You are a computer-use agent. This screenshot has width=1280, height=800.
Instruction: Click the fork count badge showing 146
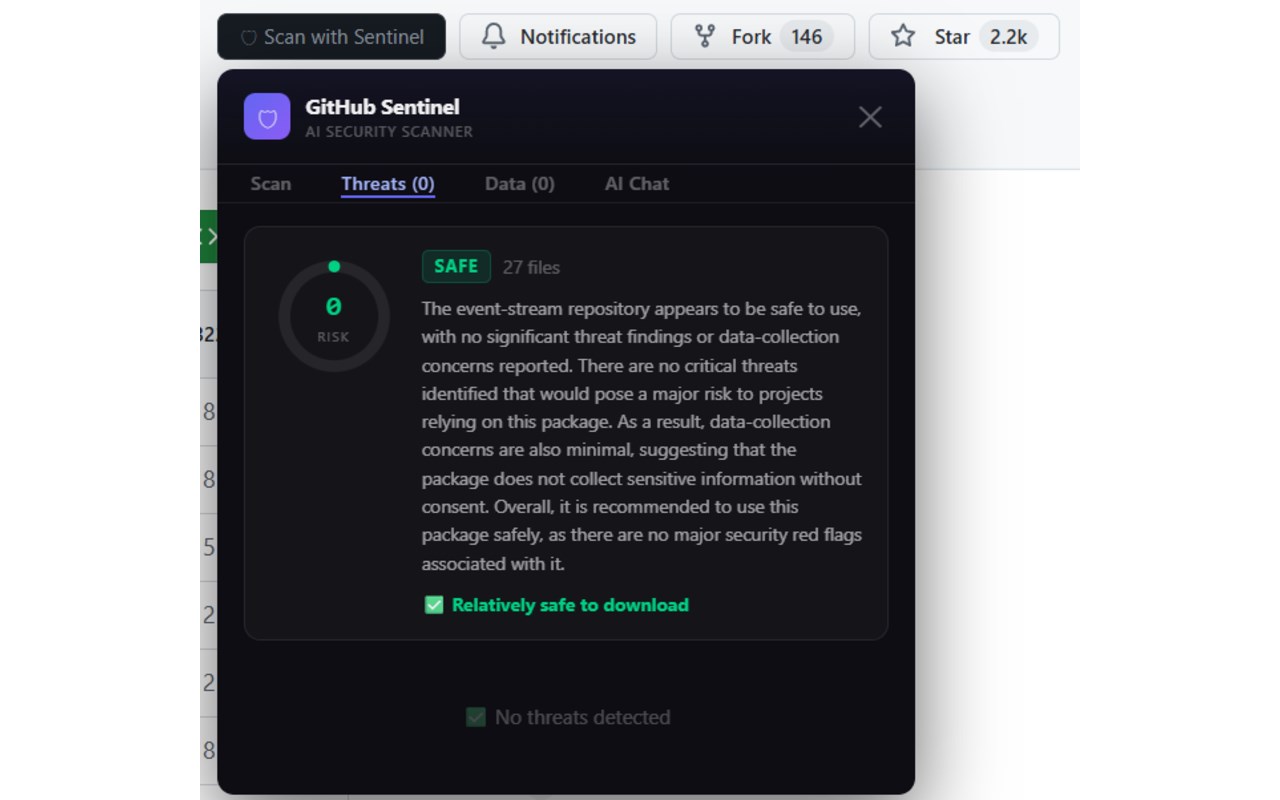pyautogui.click(x=806, y=37)
